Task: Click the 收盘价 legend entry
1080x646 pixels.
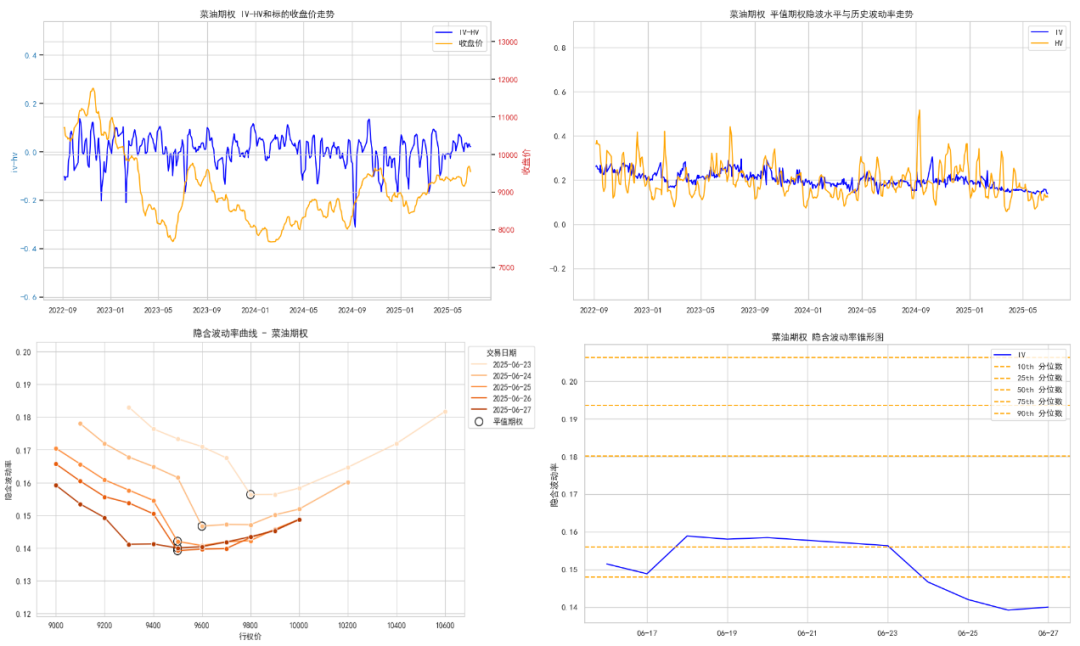Action: [x=459, y=43]
